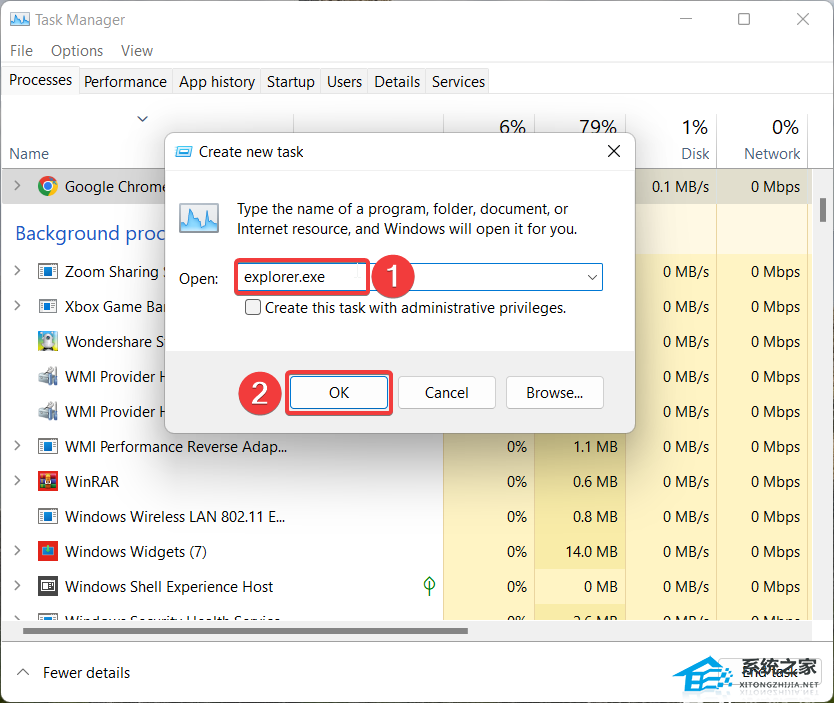The image size is (834, 703).
Task: Sort by the Name column header
Action: click(29, 154)
